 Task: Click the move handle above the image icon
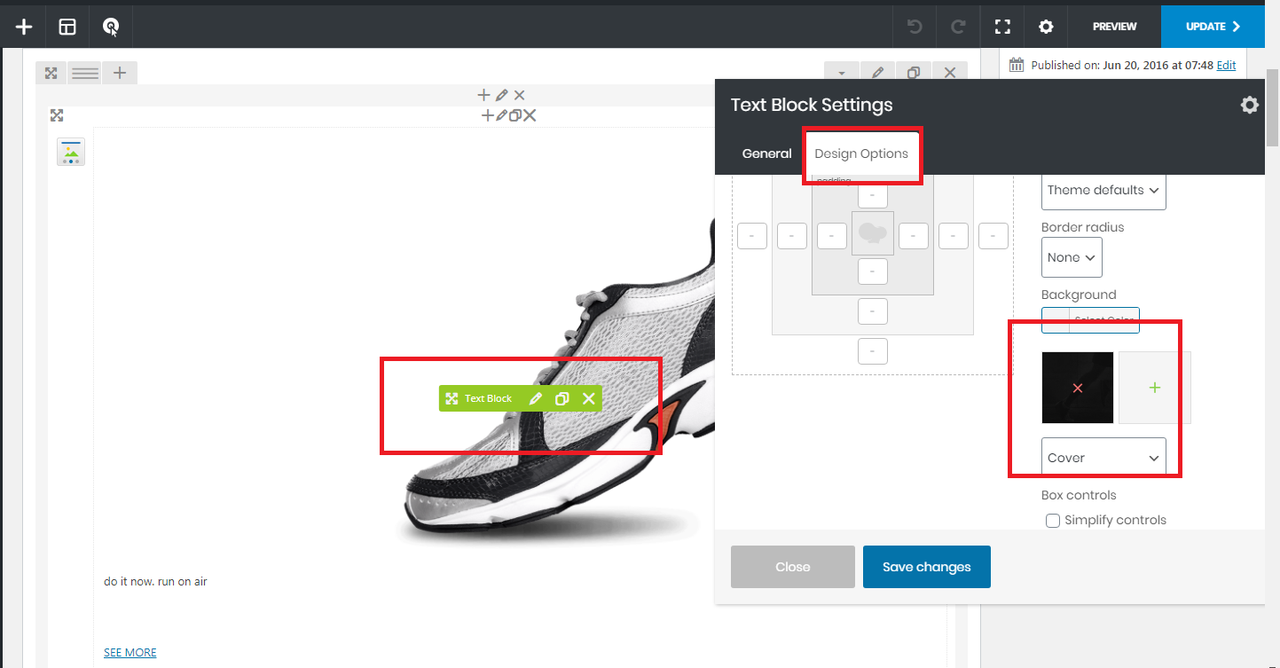[x=57, y=116]
